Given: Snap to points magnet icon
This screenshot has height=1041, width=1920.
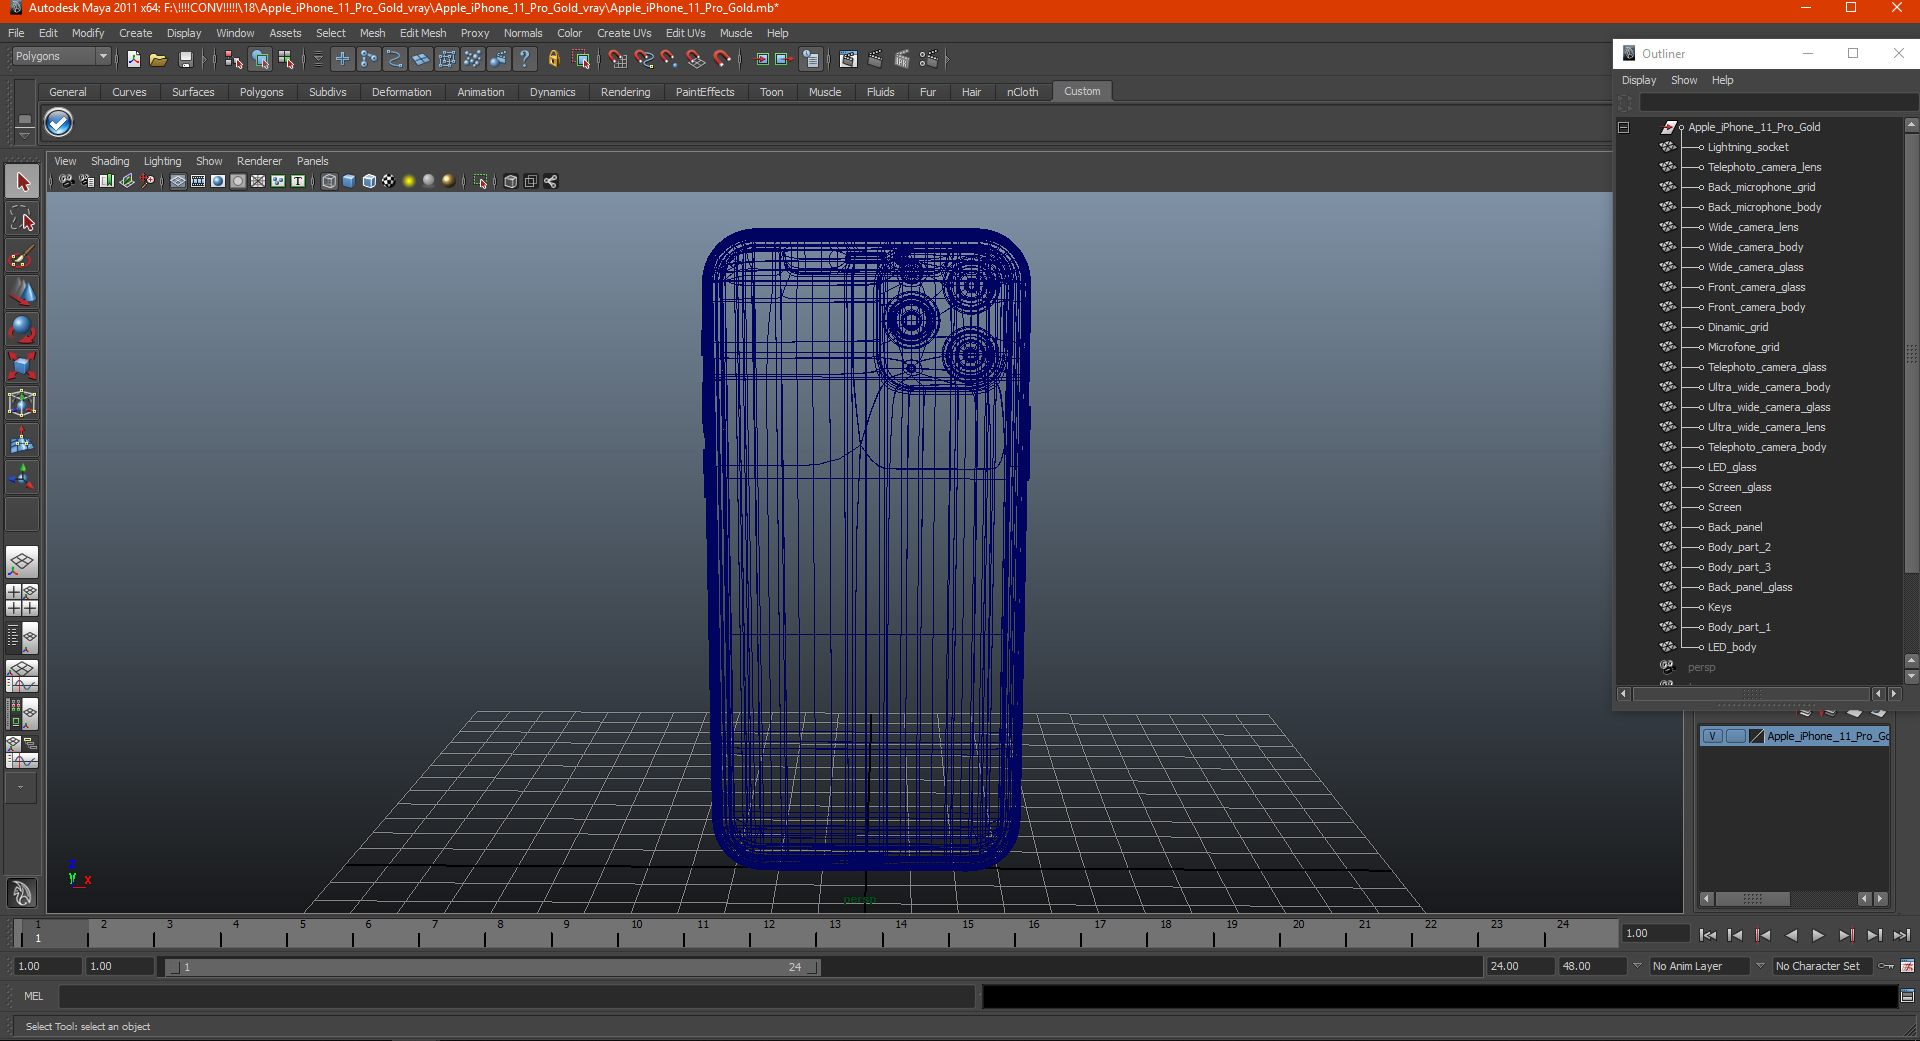Looking at the screenshot, I should click(x=670, y=59).
